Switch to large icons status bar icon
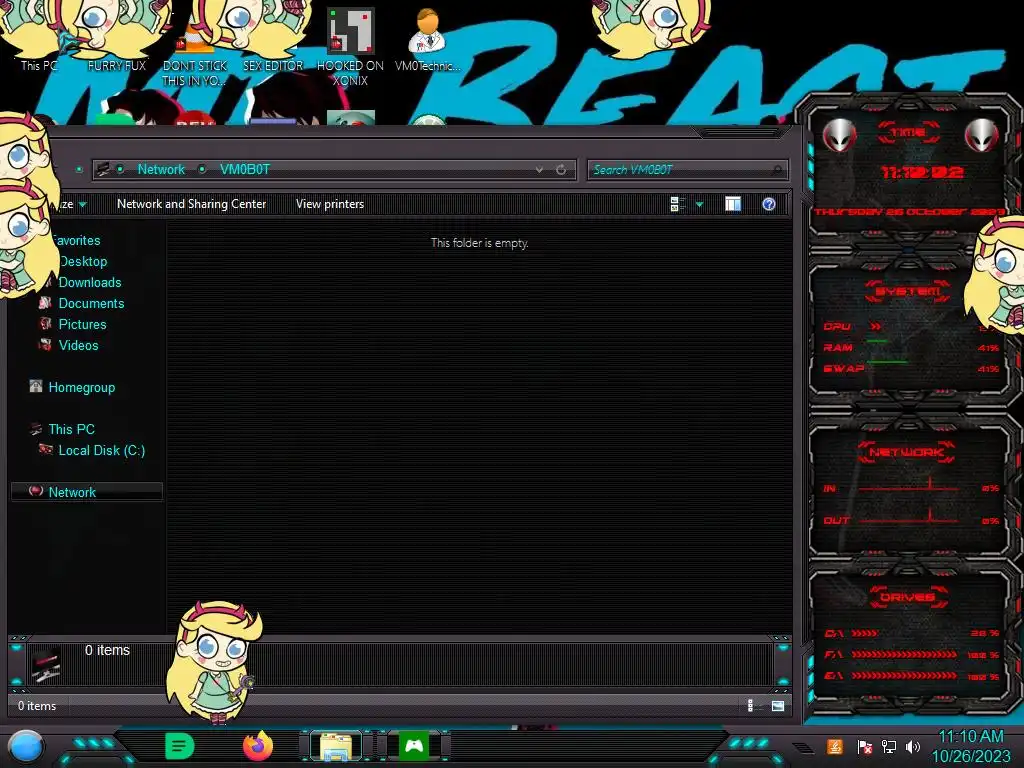This screenshot has width=1024, height=768. tap(777, 705)
